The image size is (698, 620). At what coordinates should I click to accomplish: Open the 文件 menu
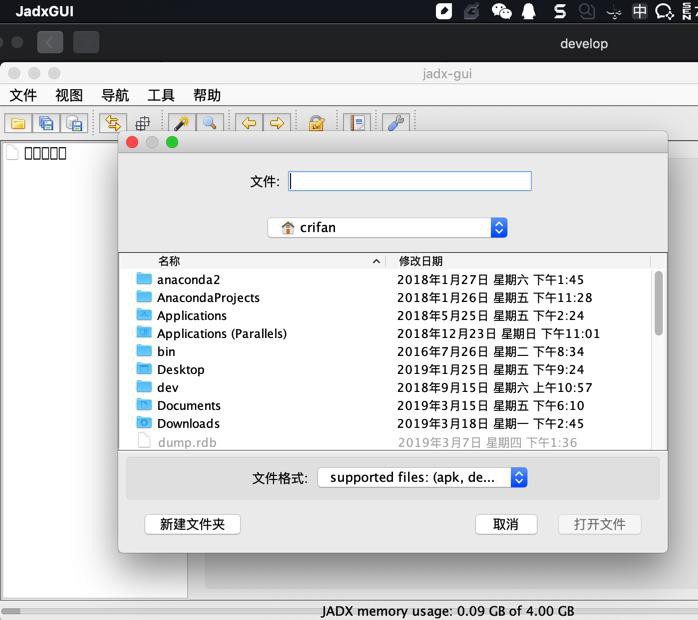click(x=23, y=95)
